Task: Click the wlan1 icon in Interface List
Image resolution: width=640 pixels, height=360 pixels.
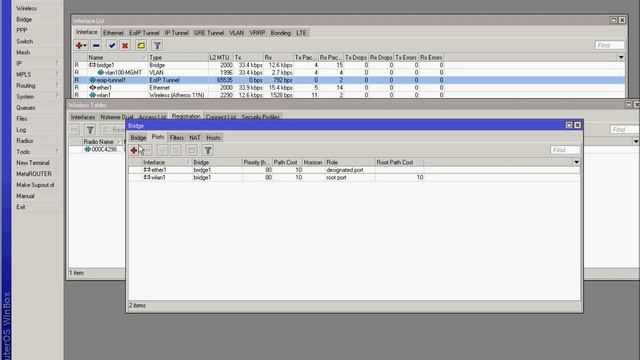Action: pyautogui.click(x=92, y=95)
